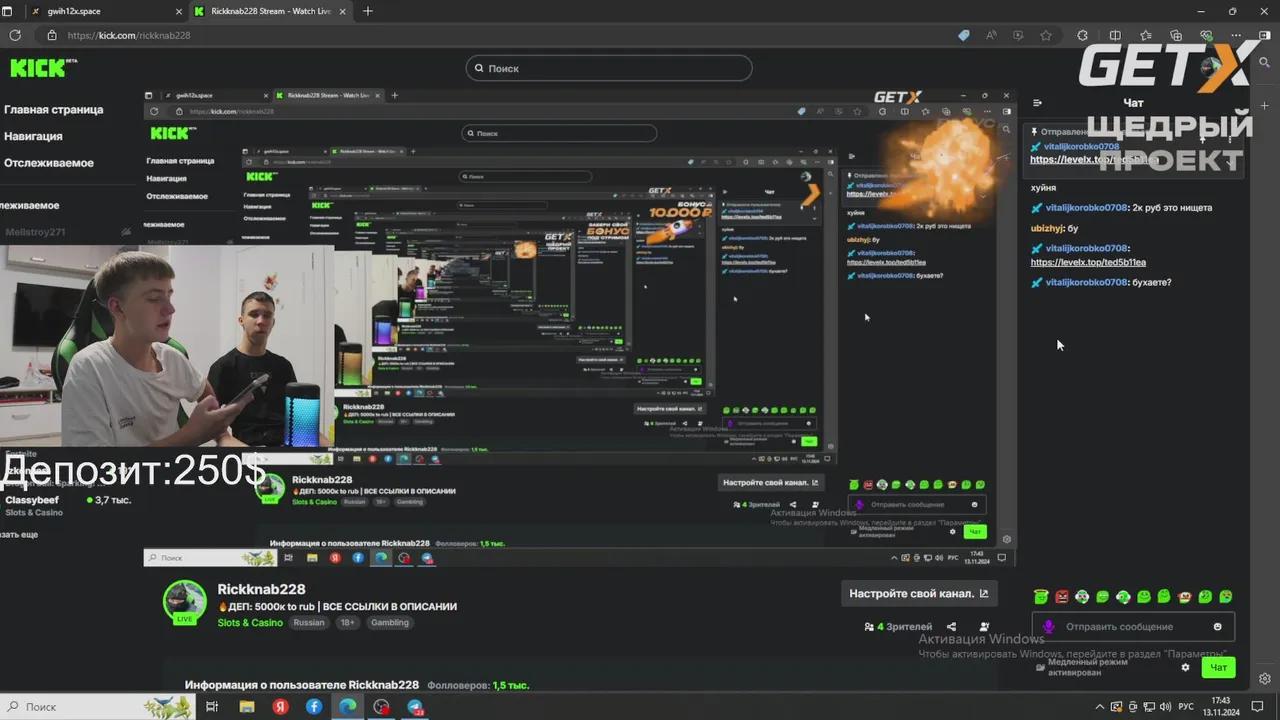Click the Настройте свой канал button
This screenshot has height=720, width=1280.
[918, 594]
